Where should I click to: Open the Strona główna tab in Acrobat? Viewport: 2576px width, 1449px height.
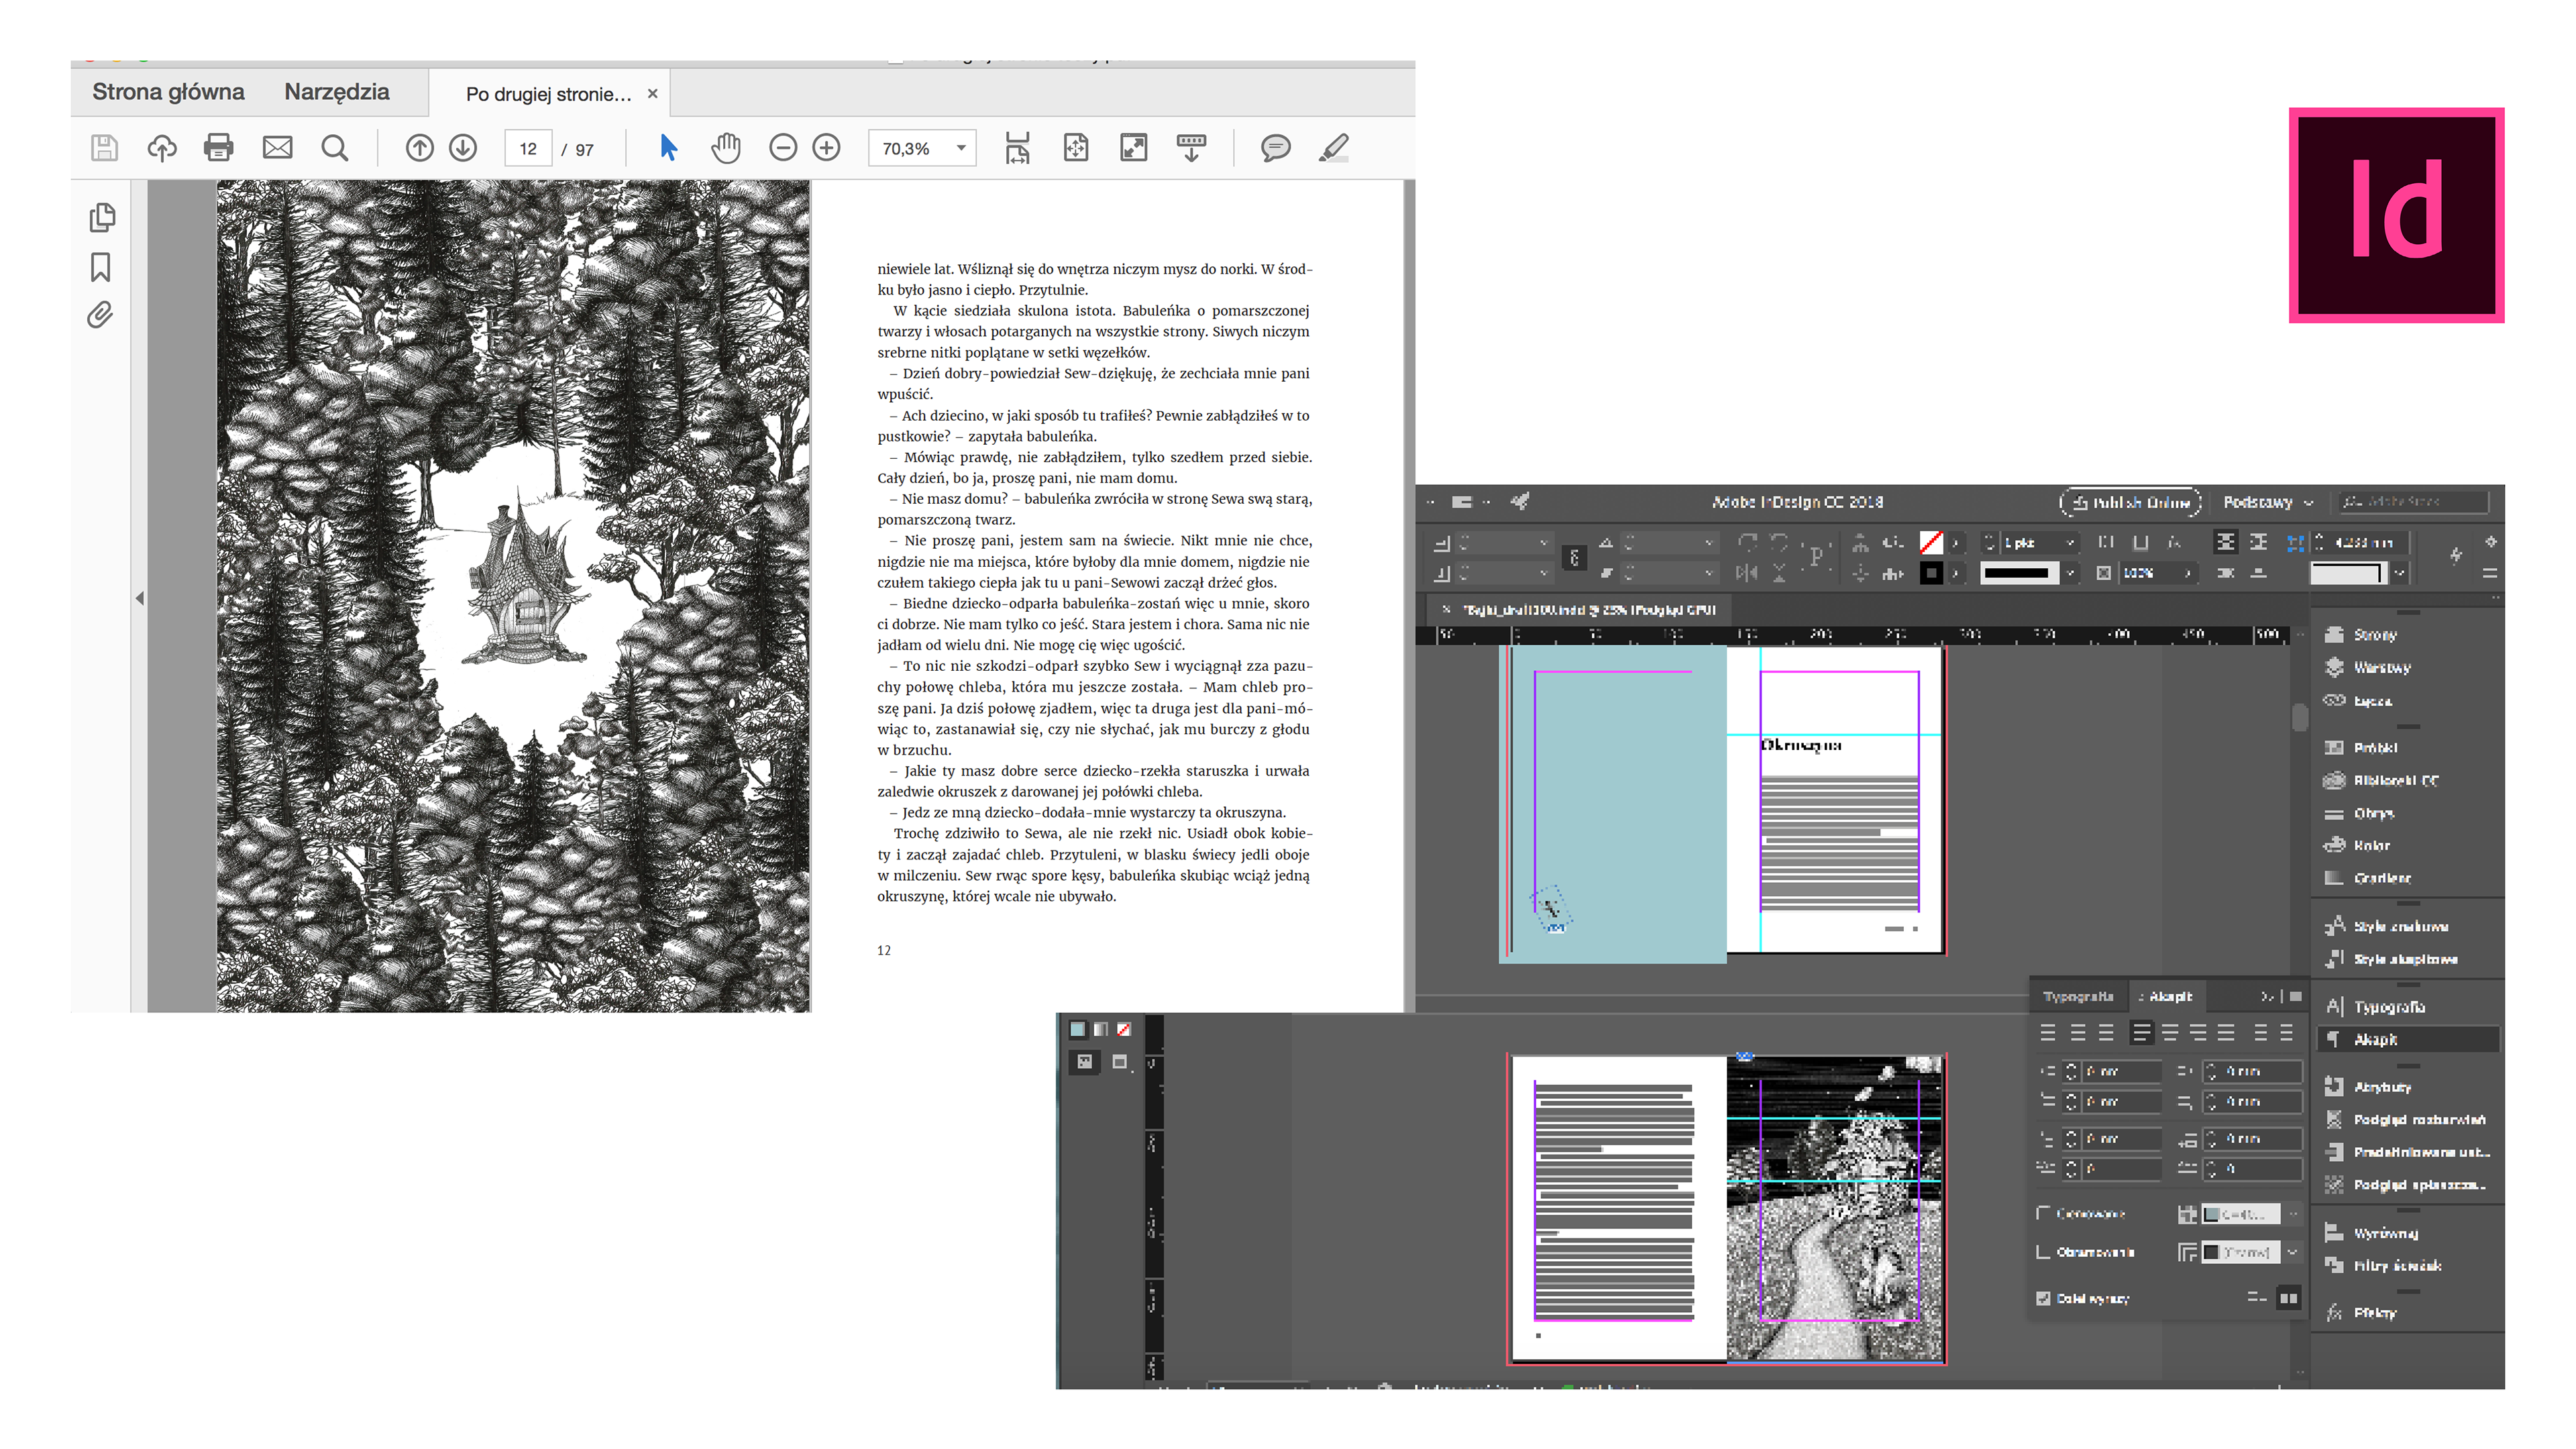168,92
